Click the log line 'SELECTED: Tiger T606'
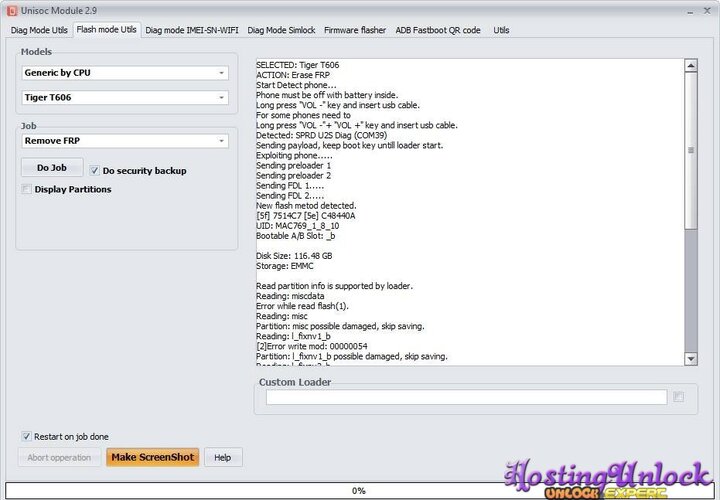The image size is (720, 500). pyautogui.click(x=298, y=65)
